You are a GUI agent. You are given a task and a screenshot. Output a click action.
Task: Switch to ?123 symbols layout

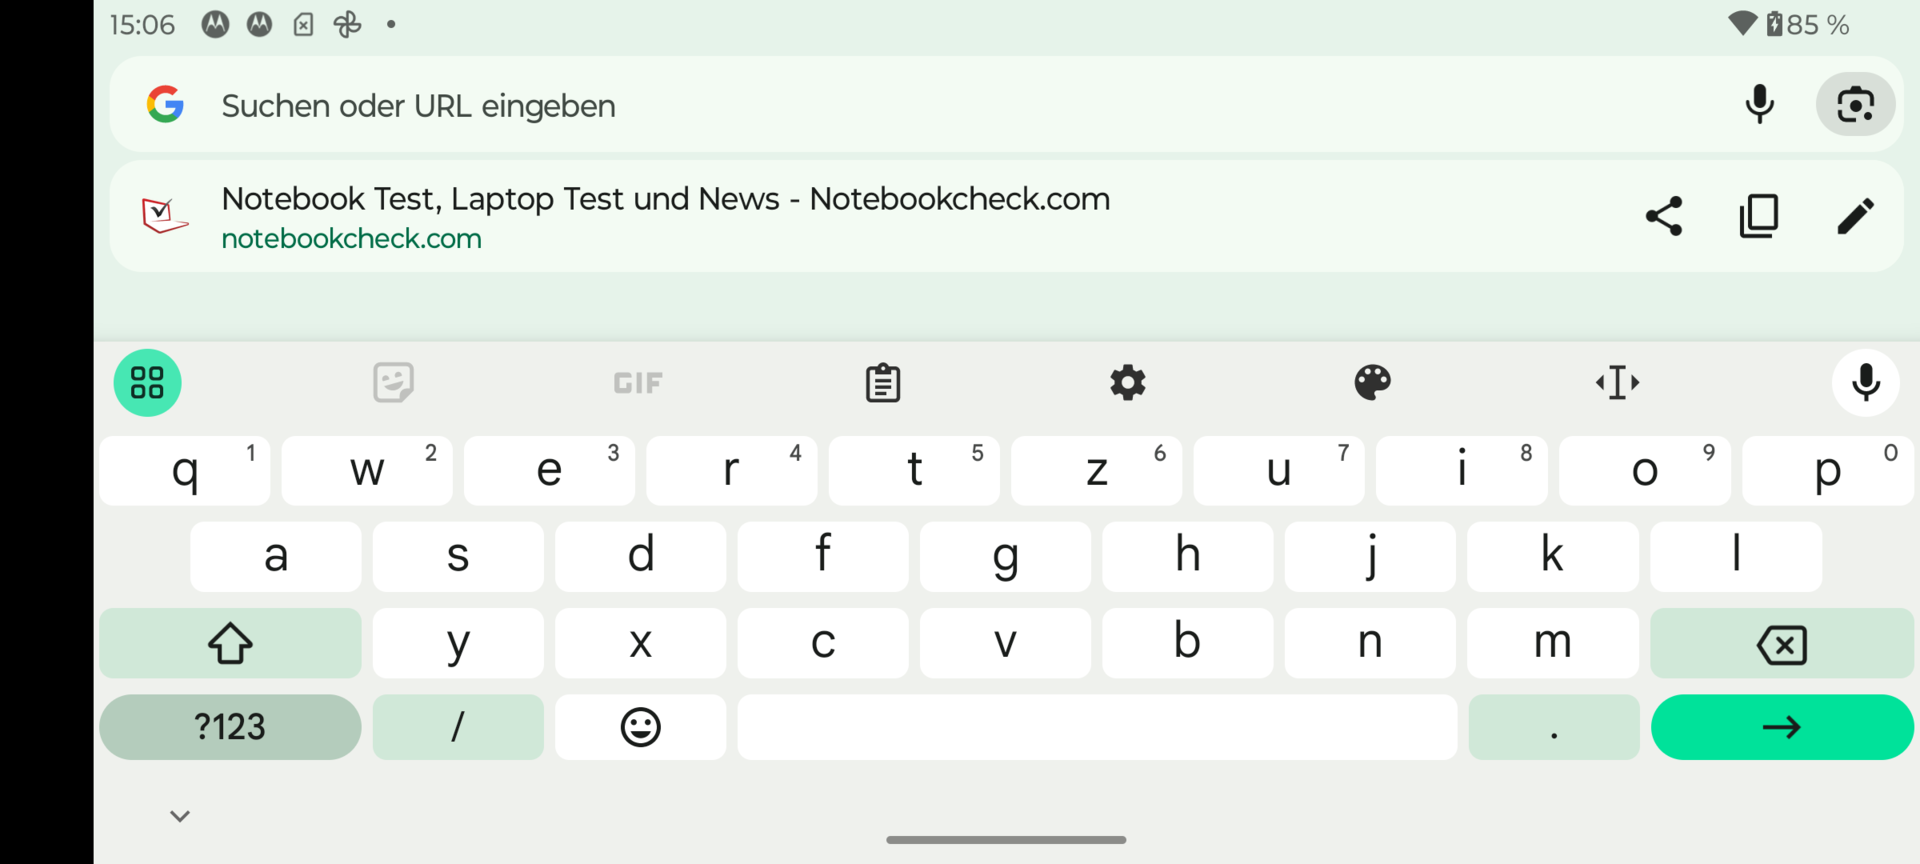[230, 727]
